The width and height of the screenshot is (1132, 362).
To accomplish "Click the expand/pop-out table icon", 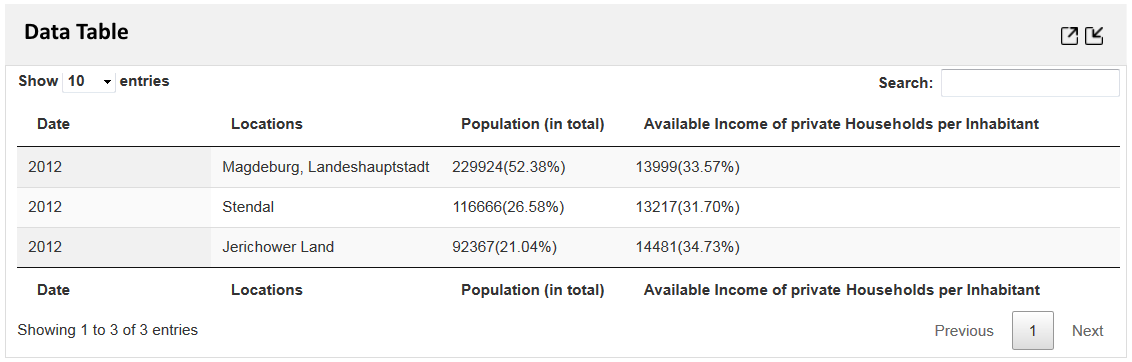I will coord(1069,36).
